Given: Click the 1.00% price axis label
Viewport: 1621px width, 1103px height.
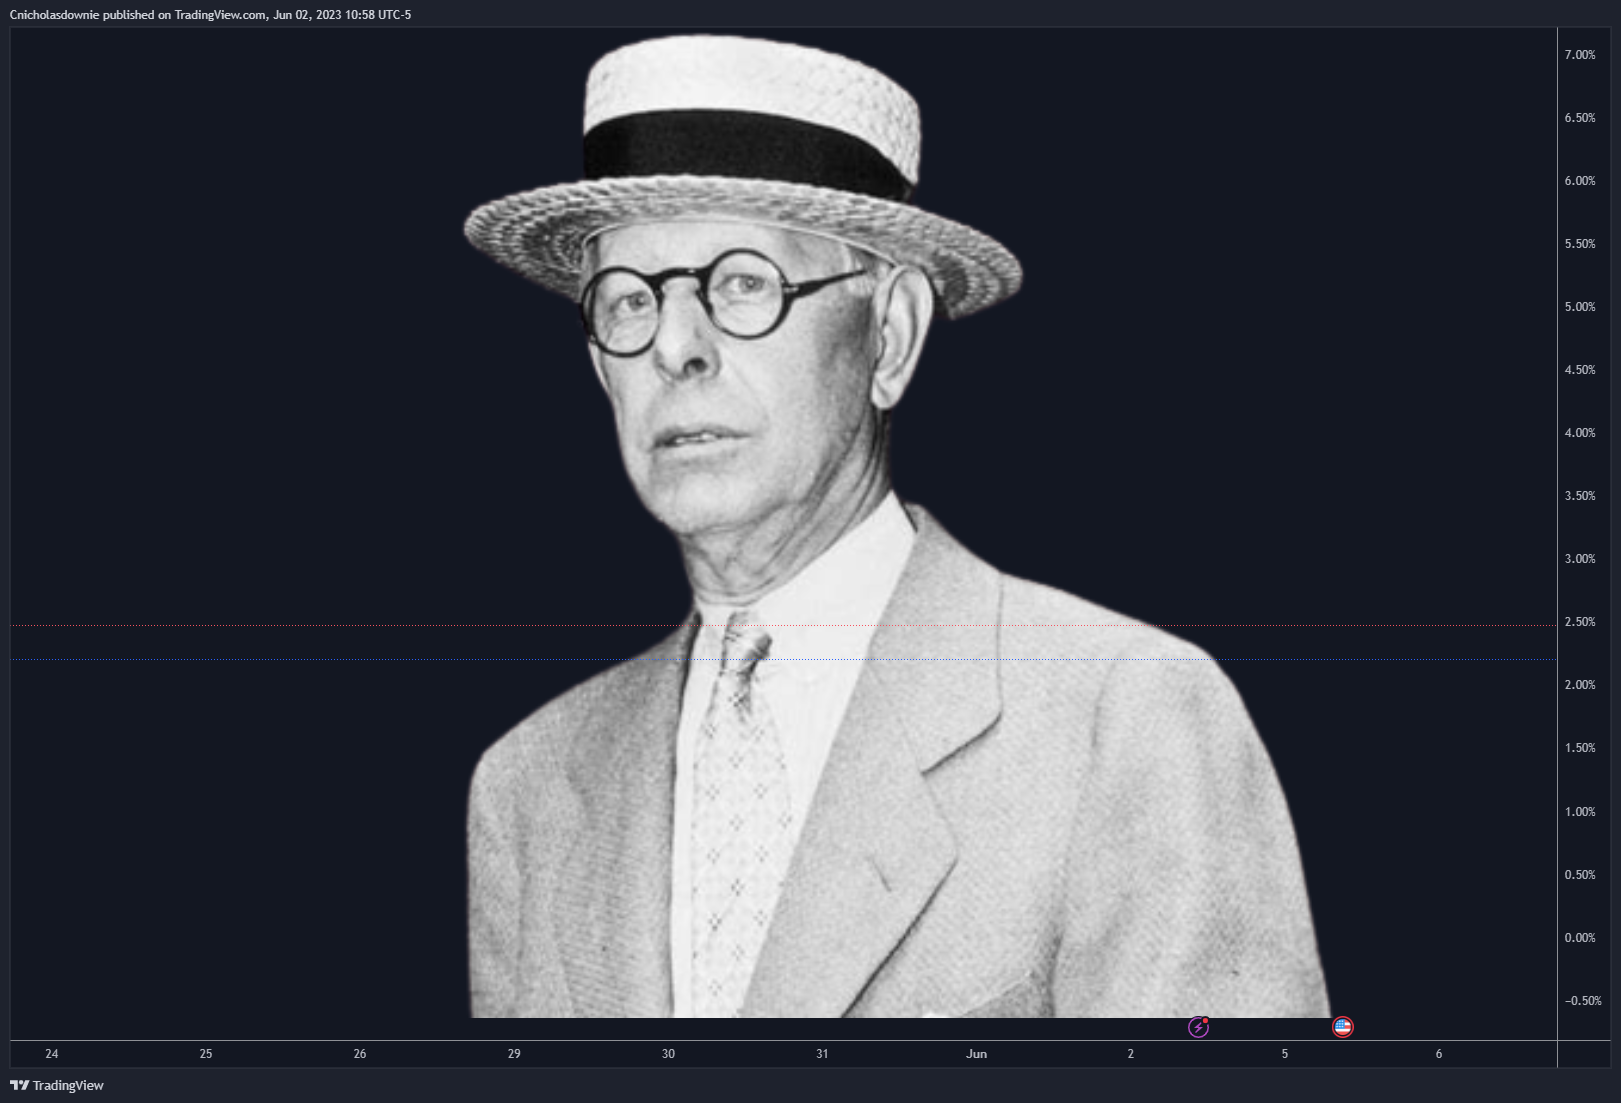Looking at the screenshot, I should [x=1580, y=812].
